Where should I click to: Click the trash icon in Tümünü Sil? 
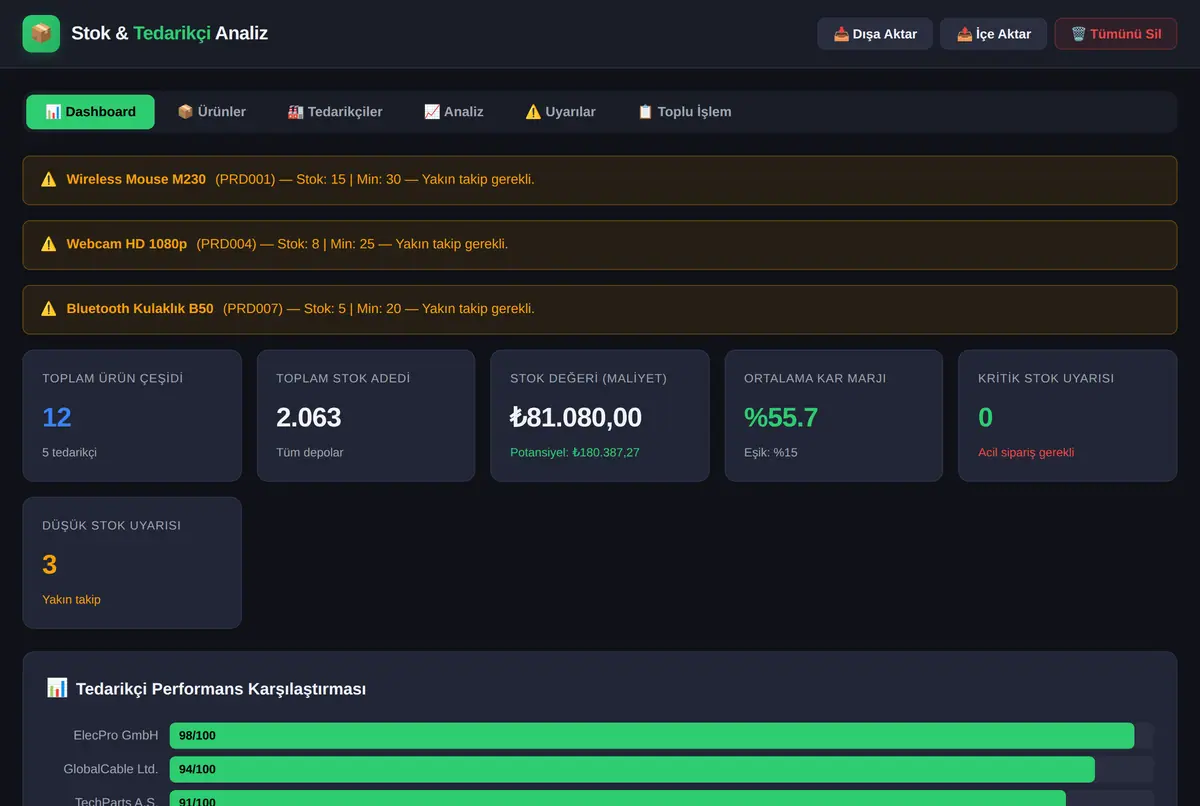[x=1079, y=34]
